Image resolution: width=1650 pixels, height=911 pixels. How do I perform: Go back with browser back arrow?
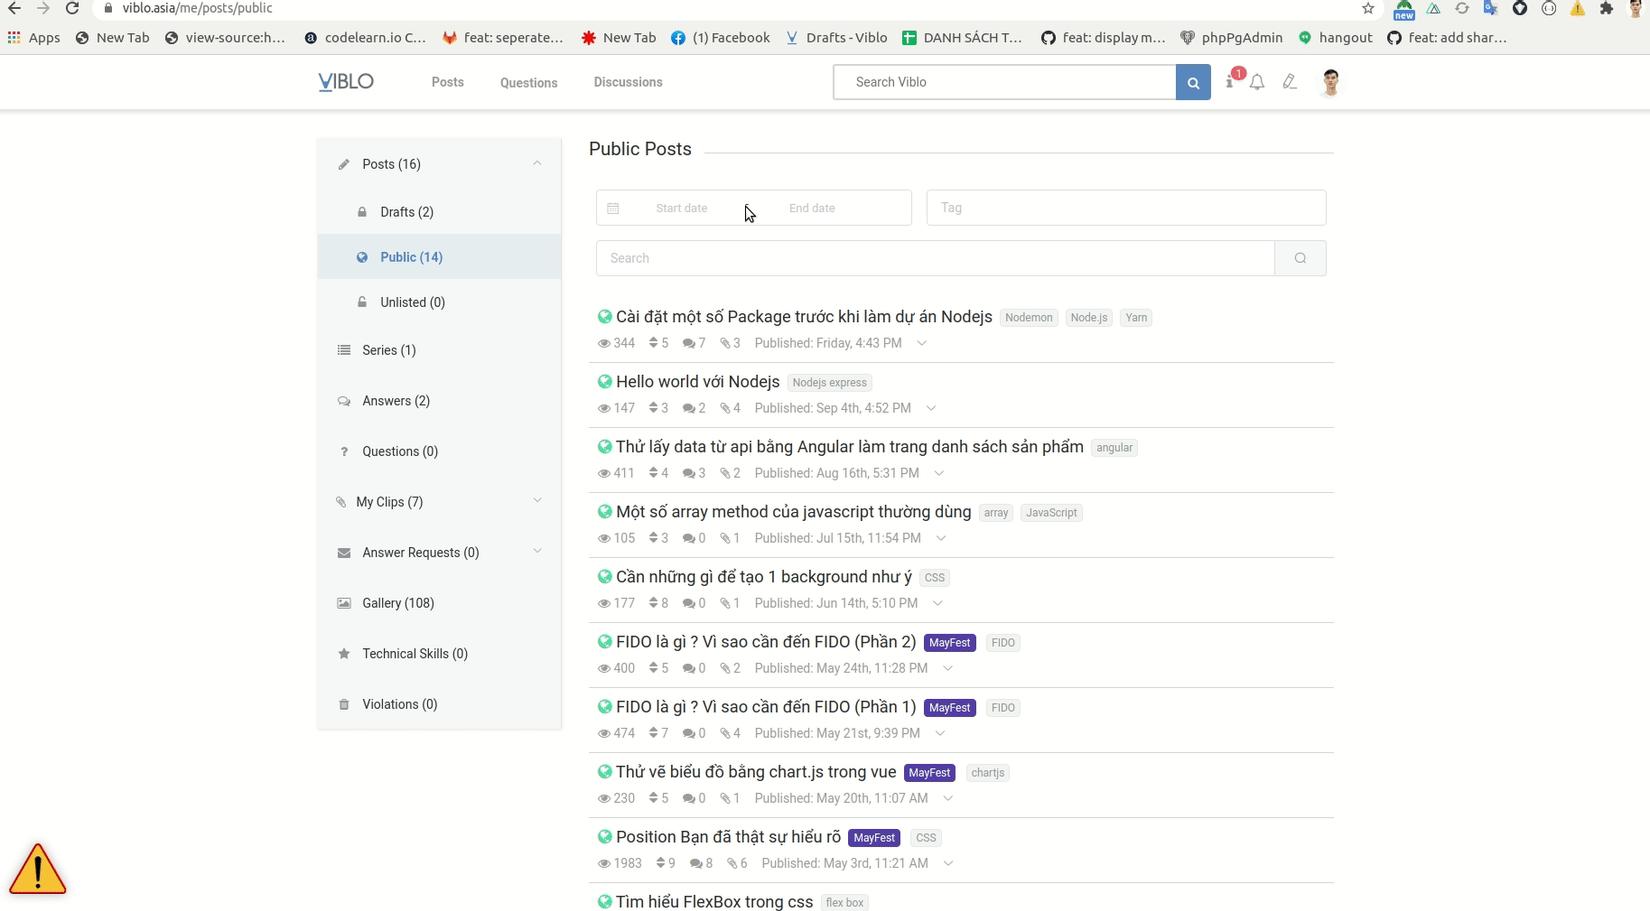click(14, 8)
